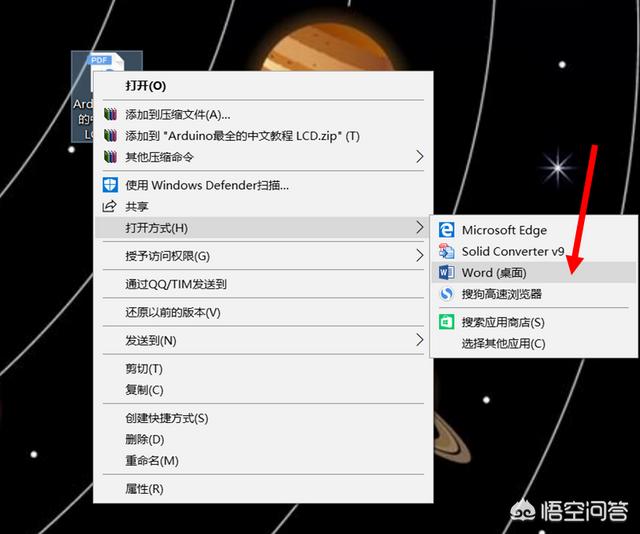
Task: Click the WinRAR icon beside 添加到压缩文件(A)
Action: point(110,114)
